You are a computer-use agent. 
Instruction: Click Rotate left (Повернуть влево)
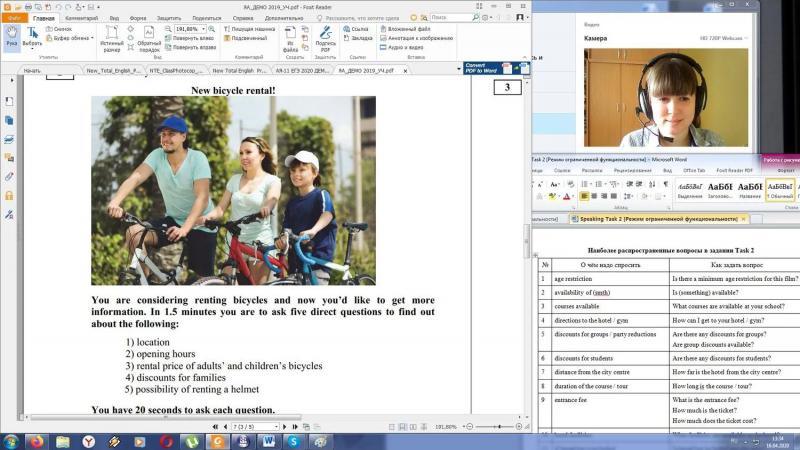(x=189, y=38)
